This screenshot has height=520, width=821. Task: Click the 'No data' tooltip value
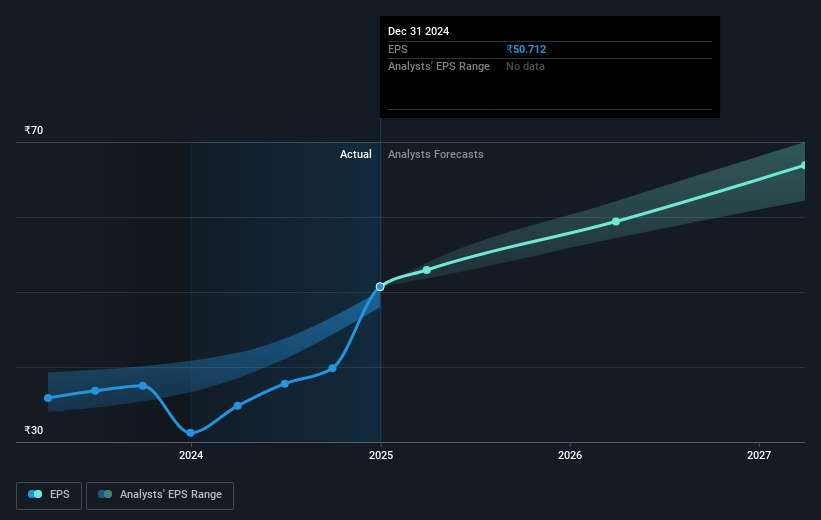click(525, 67)
